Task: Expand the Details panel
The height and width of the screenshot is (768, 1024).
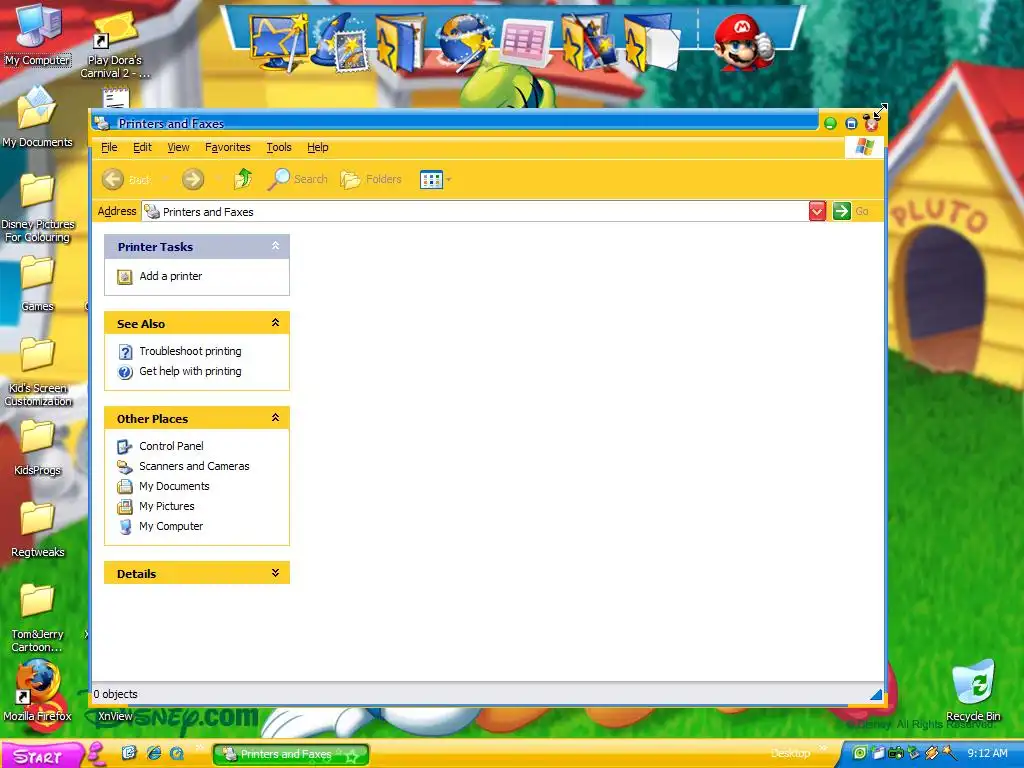Action: point(275,573)
